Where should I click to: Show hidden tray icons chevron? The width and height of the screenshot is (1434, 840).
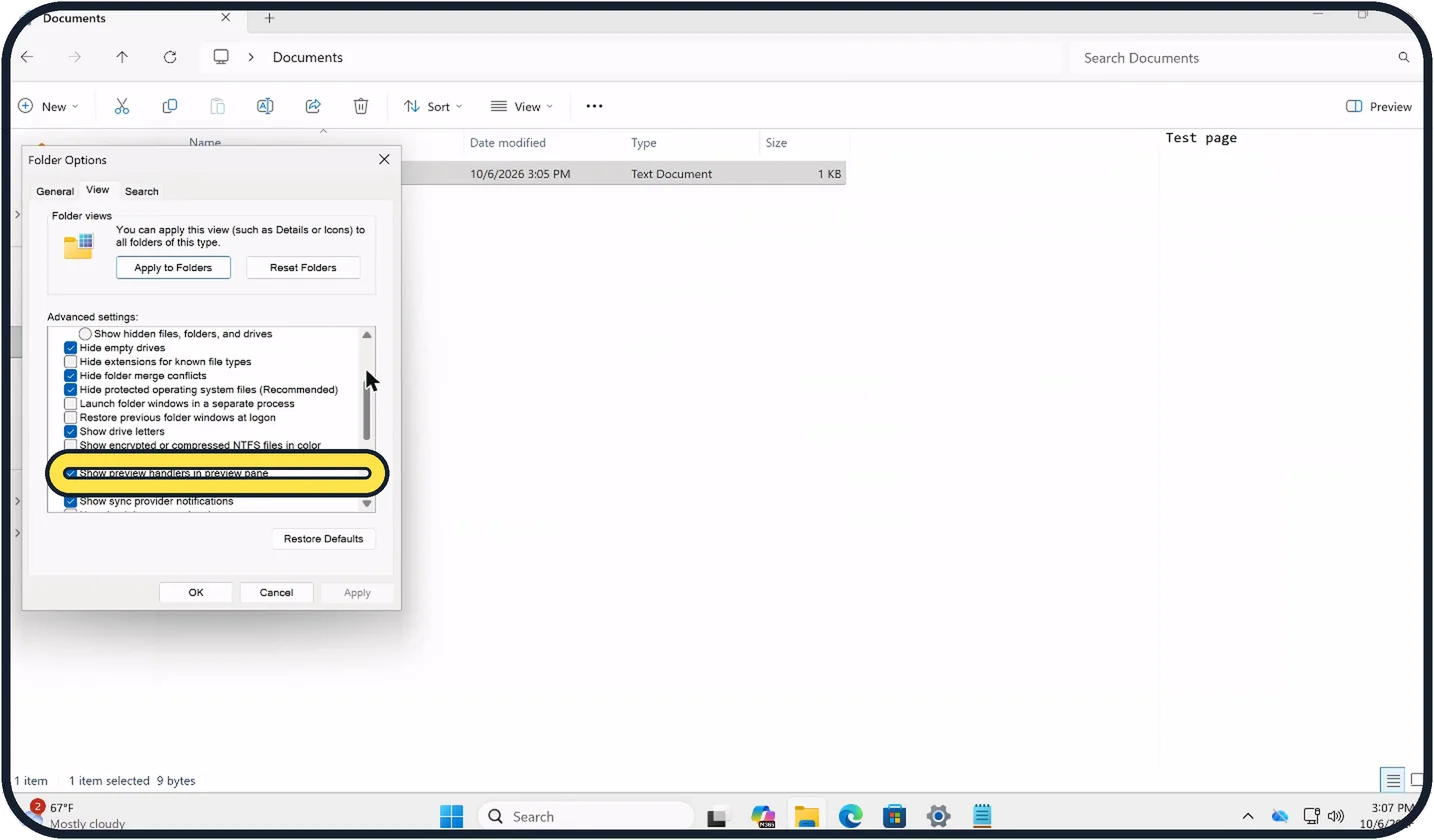pos(1248,816)
